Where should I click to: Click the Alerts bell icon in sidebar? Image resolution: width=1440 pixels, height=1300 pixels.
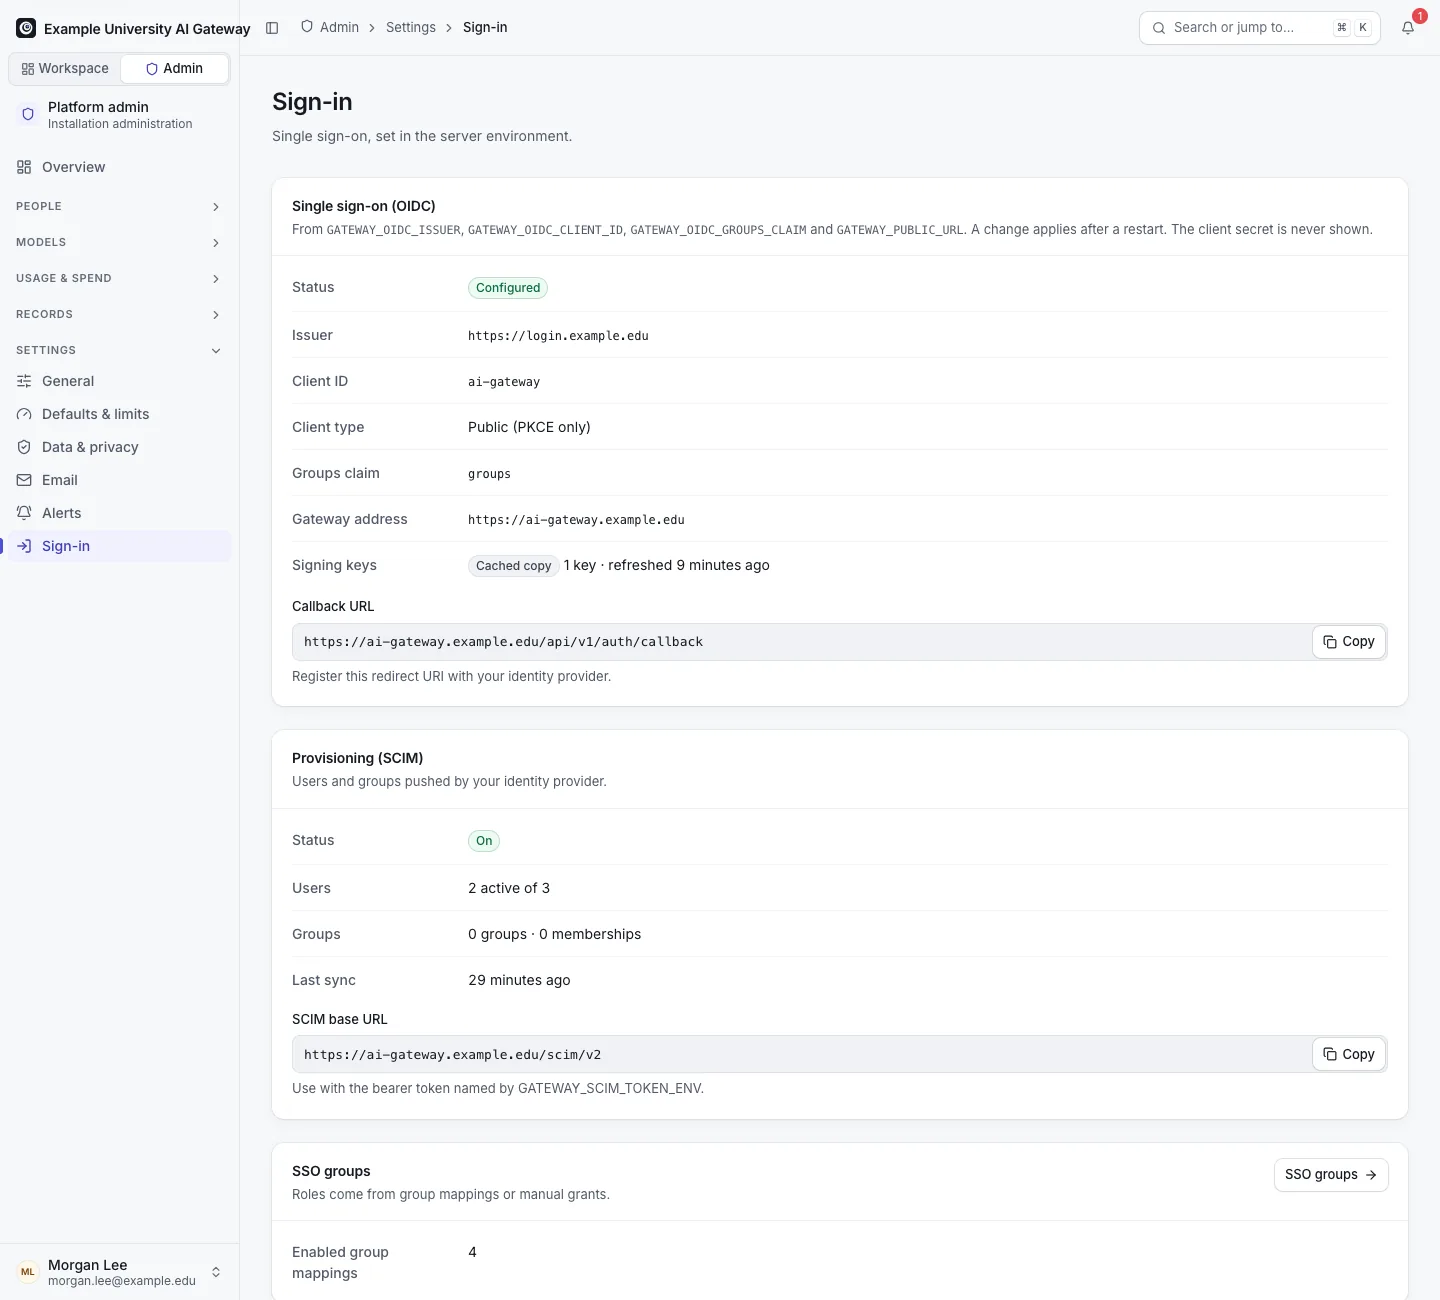tap(24, 513)
